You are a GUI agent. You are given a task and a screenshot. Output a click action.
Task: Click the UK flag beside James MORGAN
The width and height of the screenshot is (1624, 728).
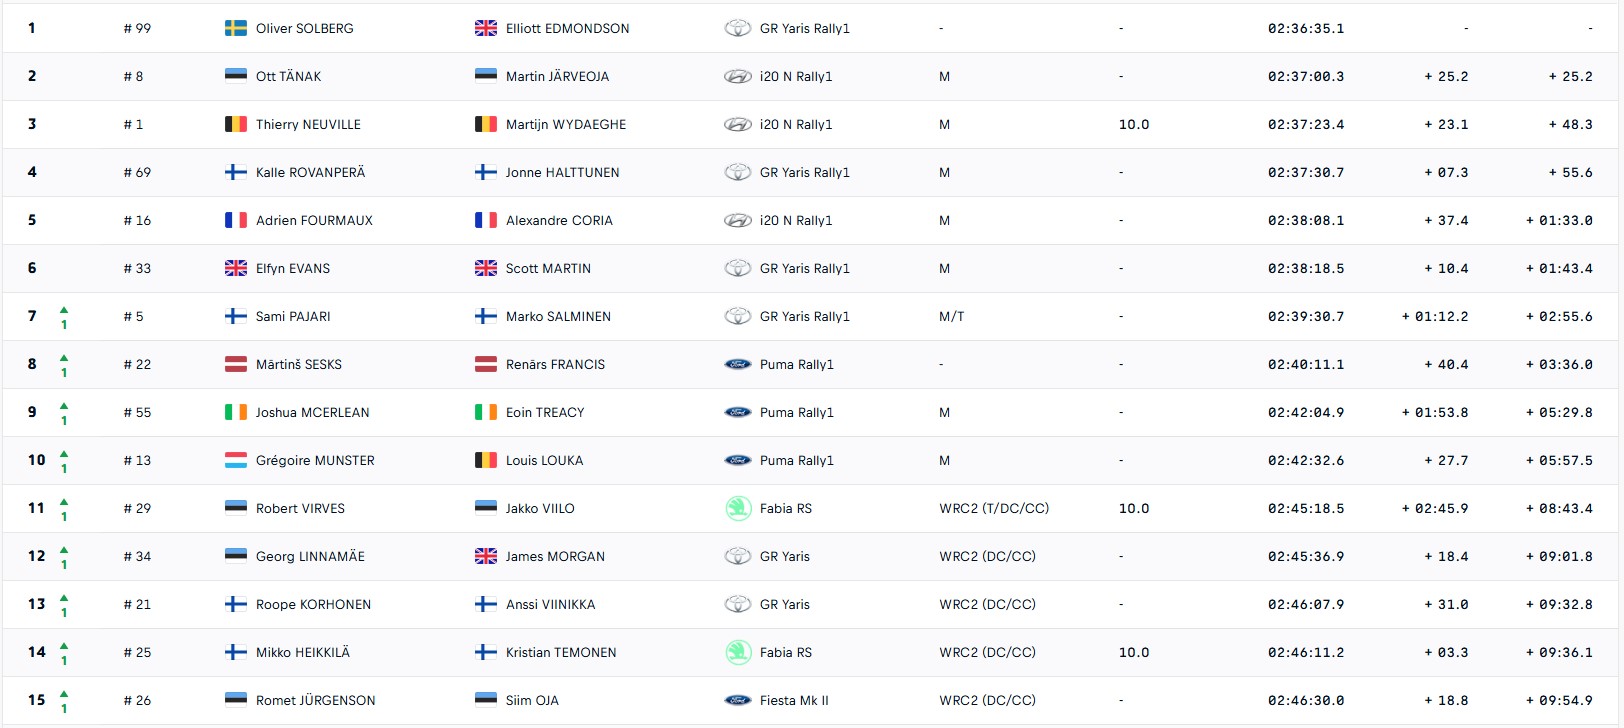click(x=486, y=556)
